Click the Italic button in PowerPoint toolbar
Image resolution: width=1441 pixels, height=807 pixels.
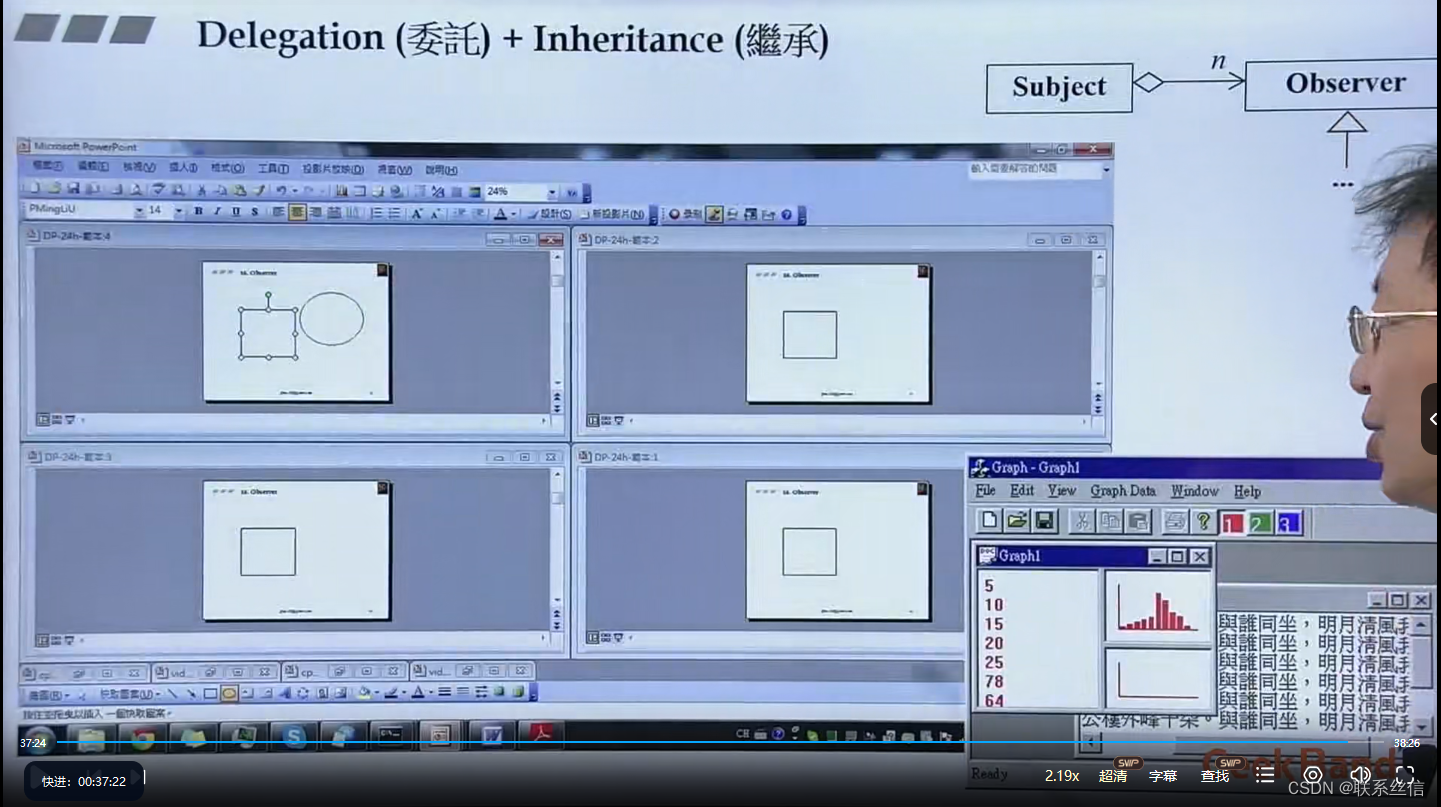click(217, 212)
